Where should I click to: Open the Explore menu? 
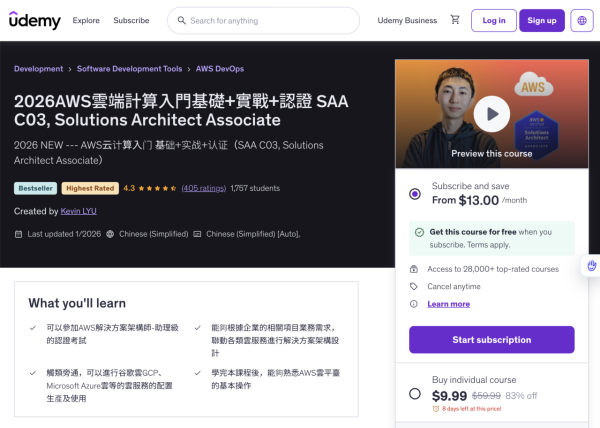[86, 20]
